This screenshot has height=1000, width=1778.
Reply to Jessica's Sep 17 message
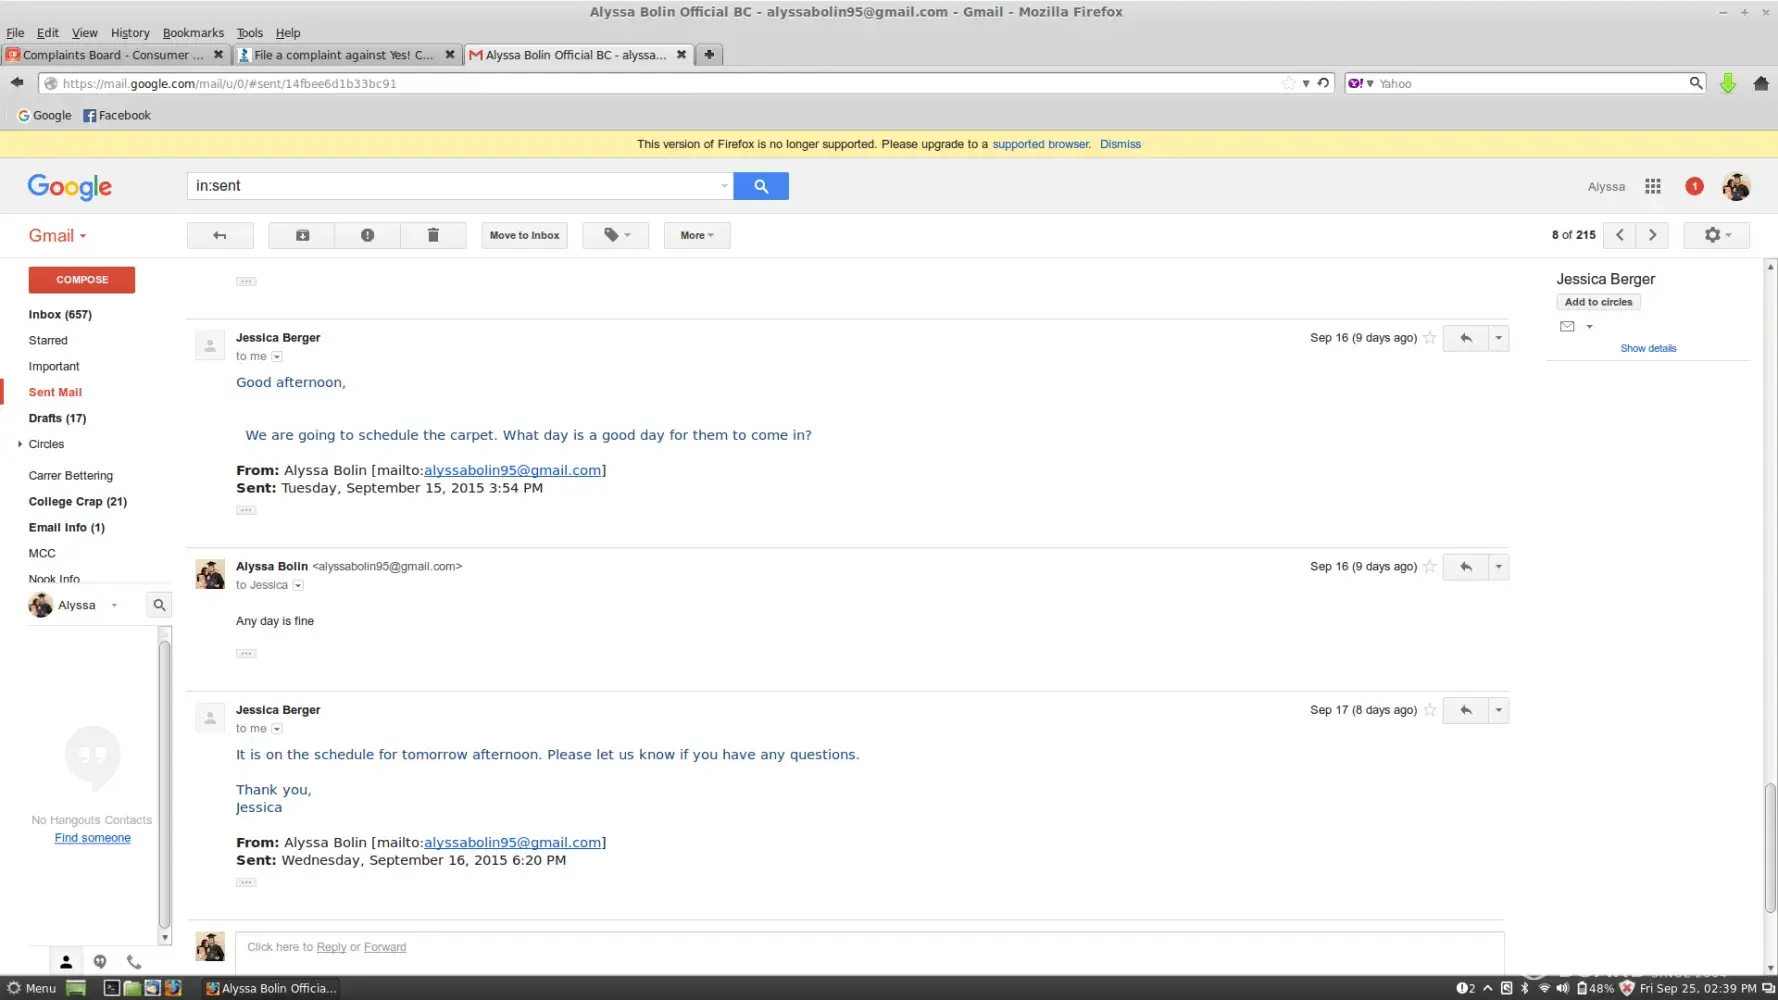coord(1465,710)
